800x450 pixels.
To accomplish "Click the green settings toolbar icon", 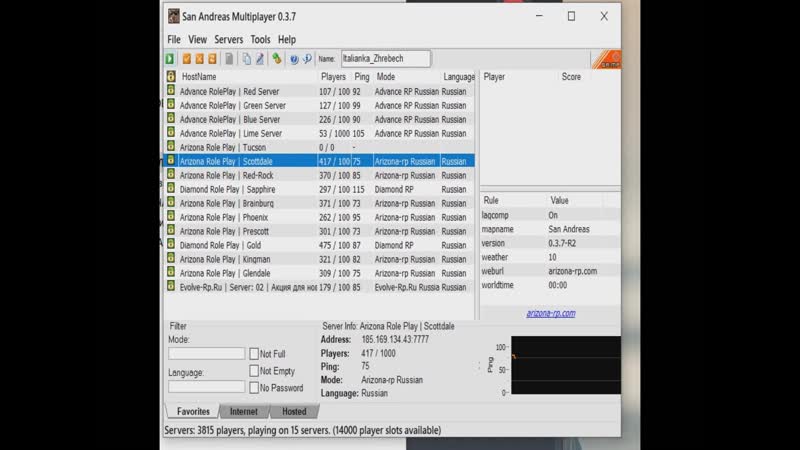I will [277, 59].
